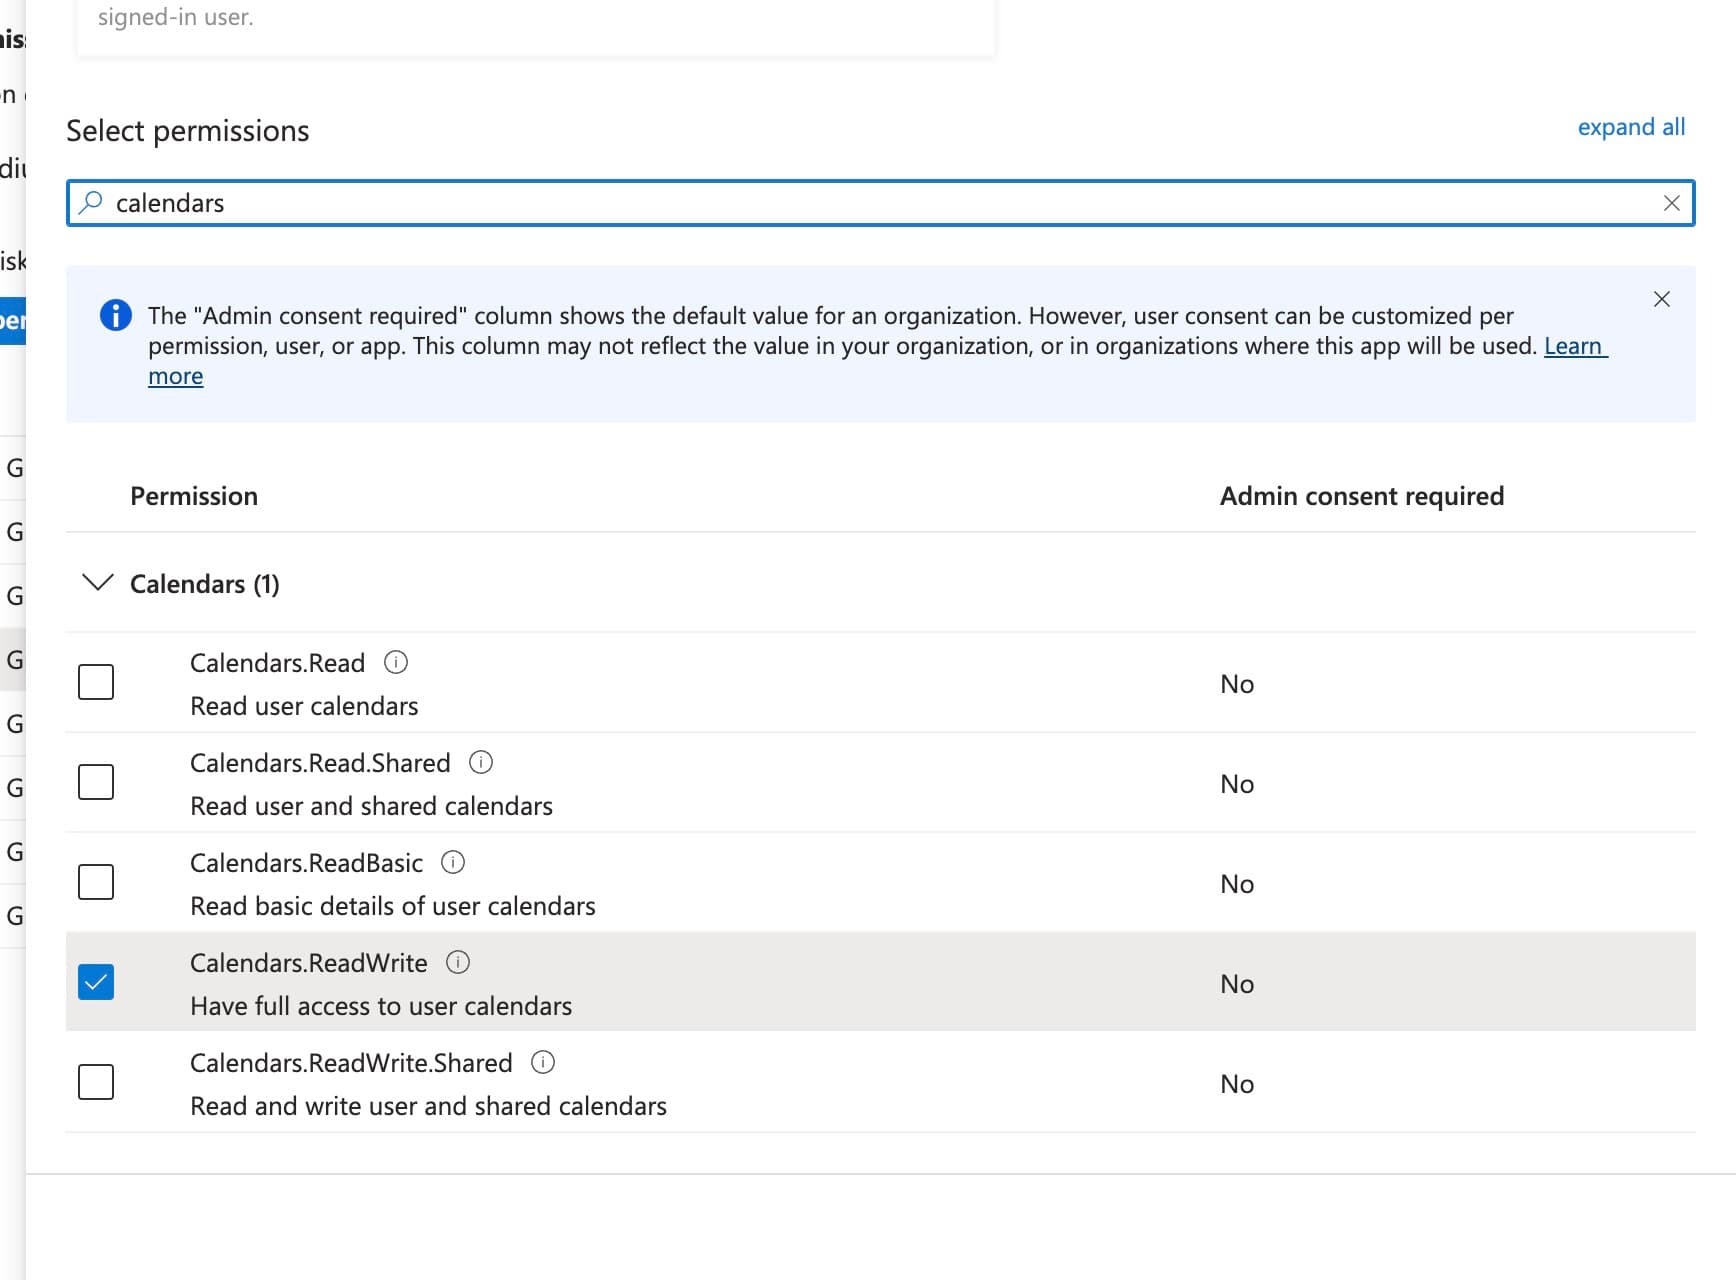This screenshot has height=1280, width=1736.
Task: Click the Calendars.ReadBasic permission name
Action: tap(306, 863)
